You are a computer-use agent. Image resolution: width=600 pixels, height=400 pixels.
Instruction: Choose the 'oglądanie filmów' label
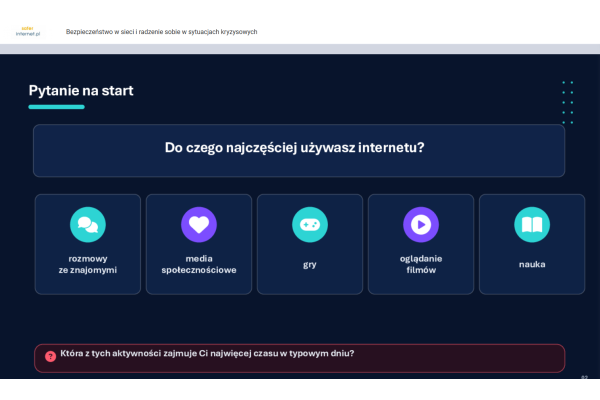[x=421, y=264]
